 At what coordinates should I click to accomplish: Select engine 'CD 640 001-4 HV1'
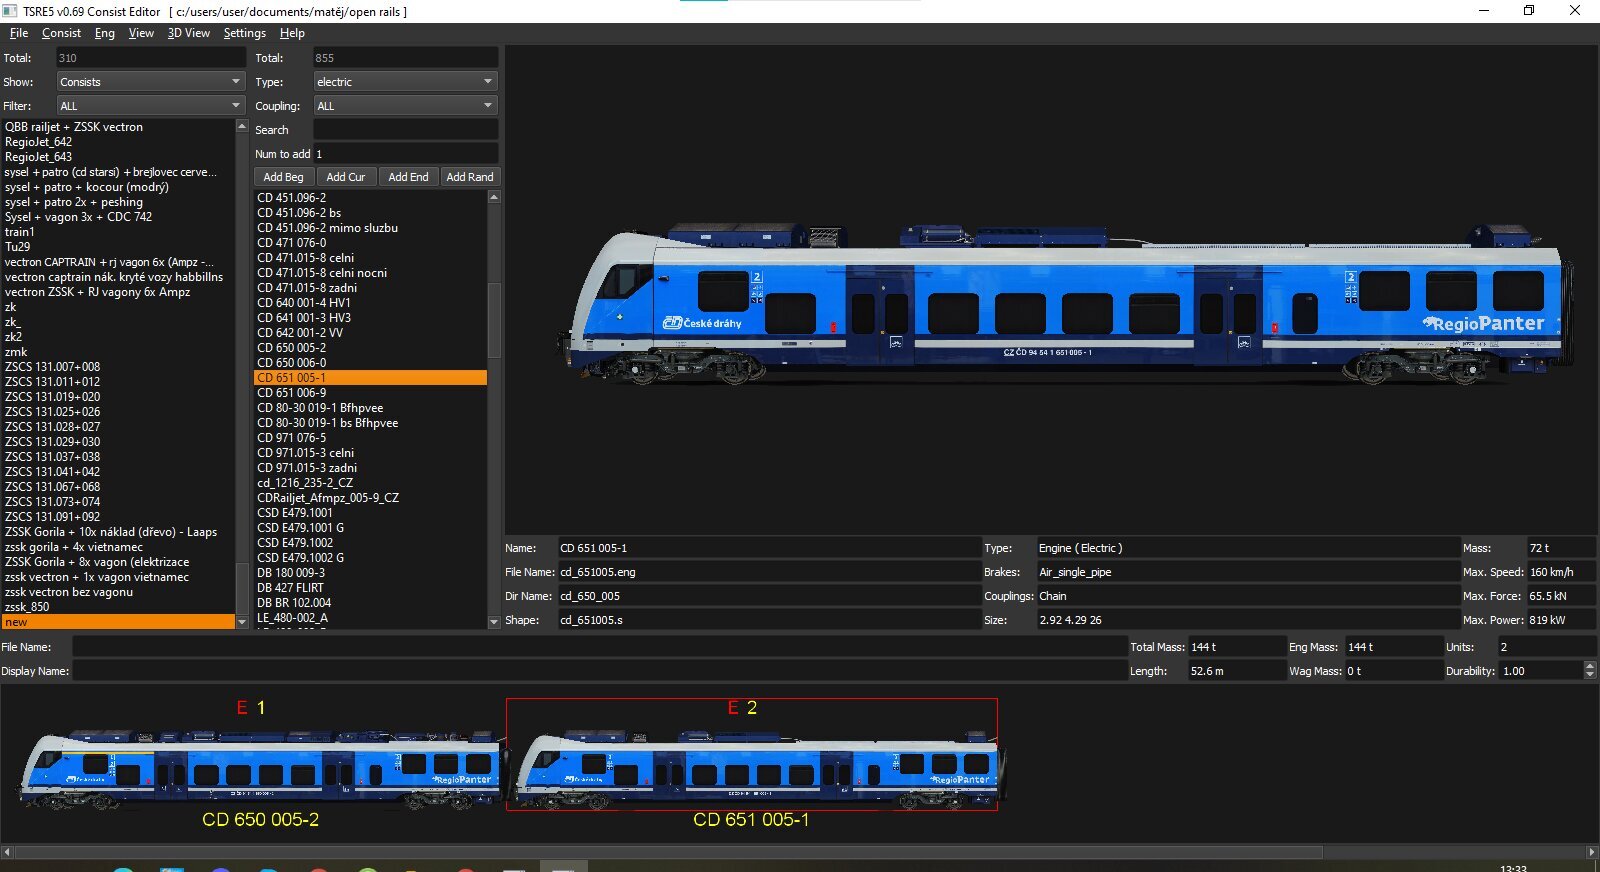click(371, 303)
